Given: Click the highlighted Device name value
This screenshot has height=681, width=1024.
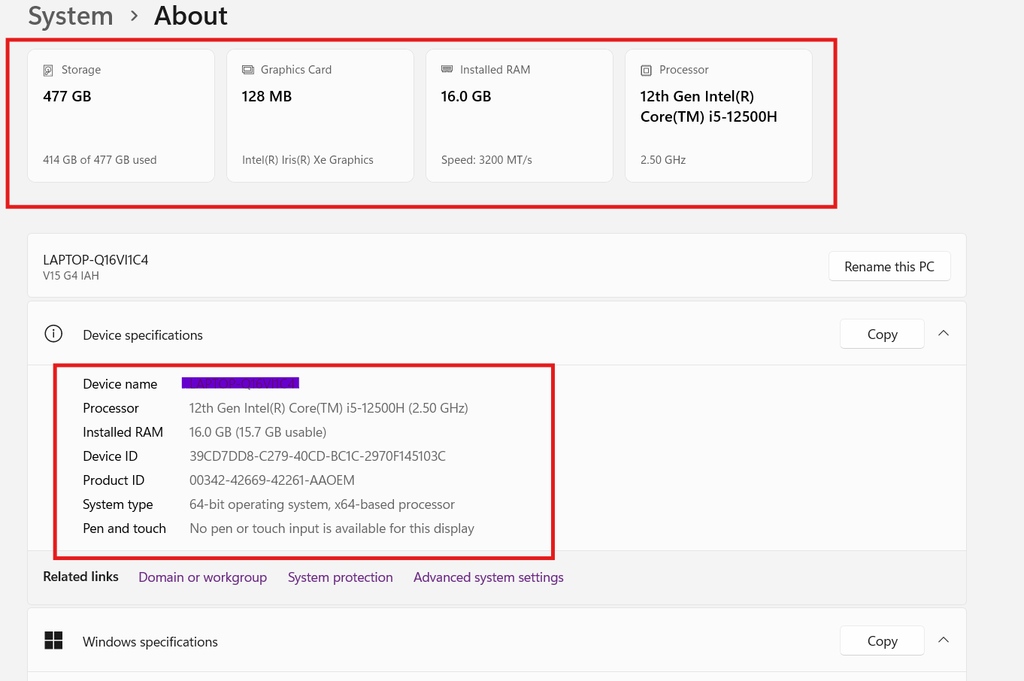Looking at the screenshot, I should [x=240, y=383].
